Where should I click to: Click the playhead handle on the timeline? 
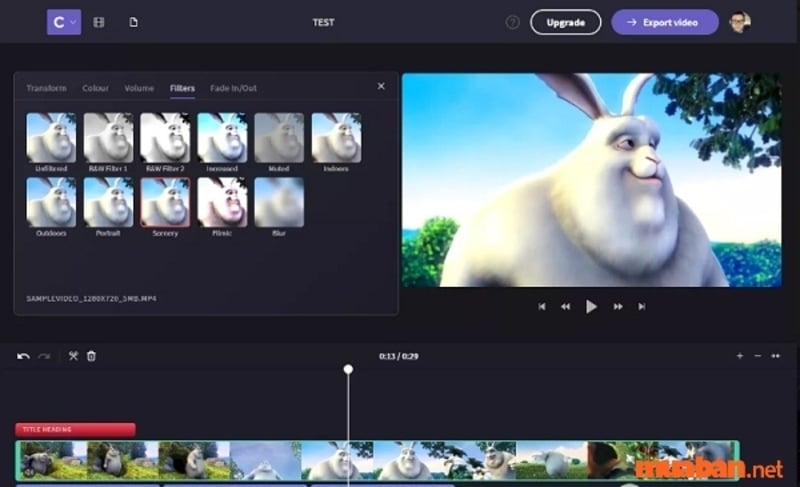[348, 369]
